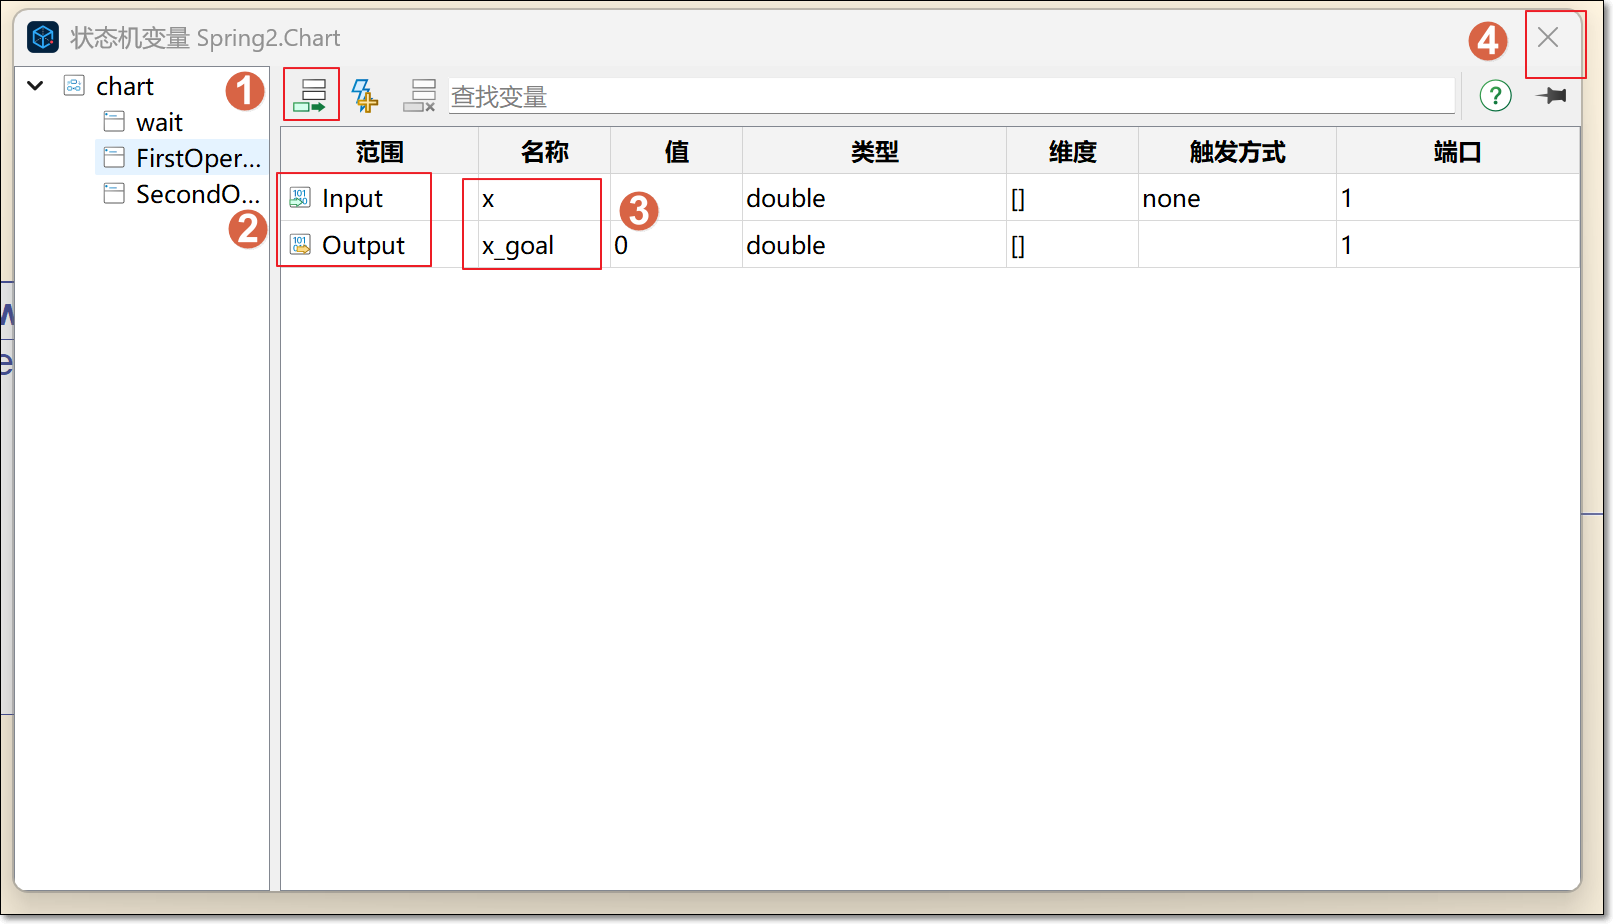Screen dimensions: 1613x924
Task: Select the Input scope cell
Action: tap(379, 198)
